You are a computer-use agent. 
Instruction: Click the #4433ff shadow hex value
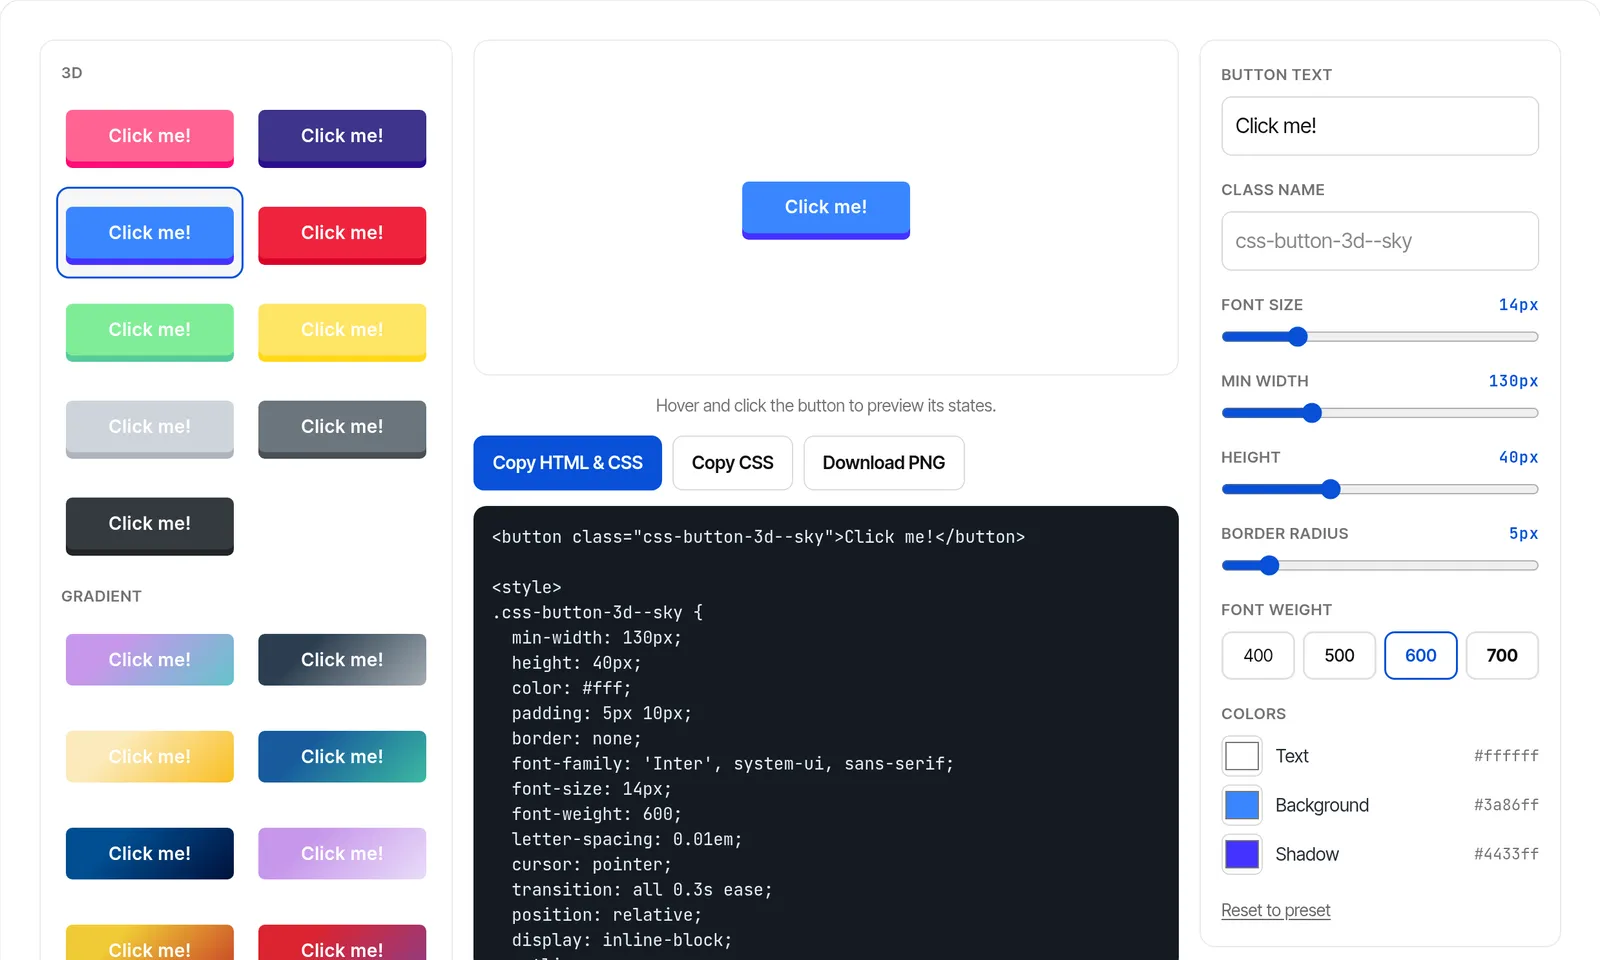[1506, 854]
